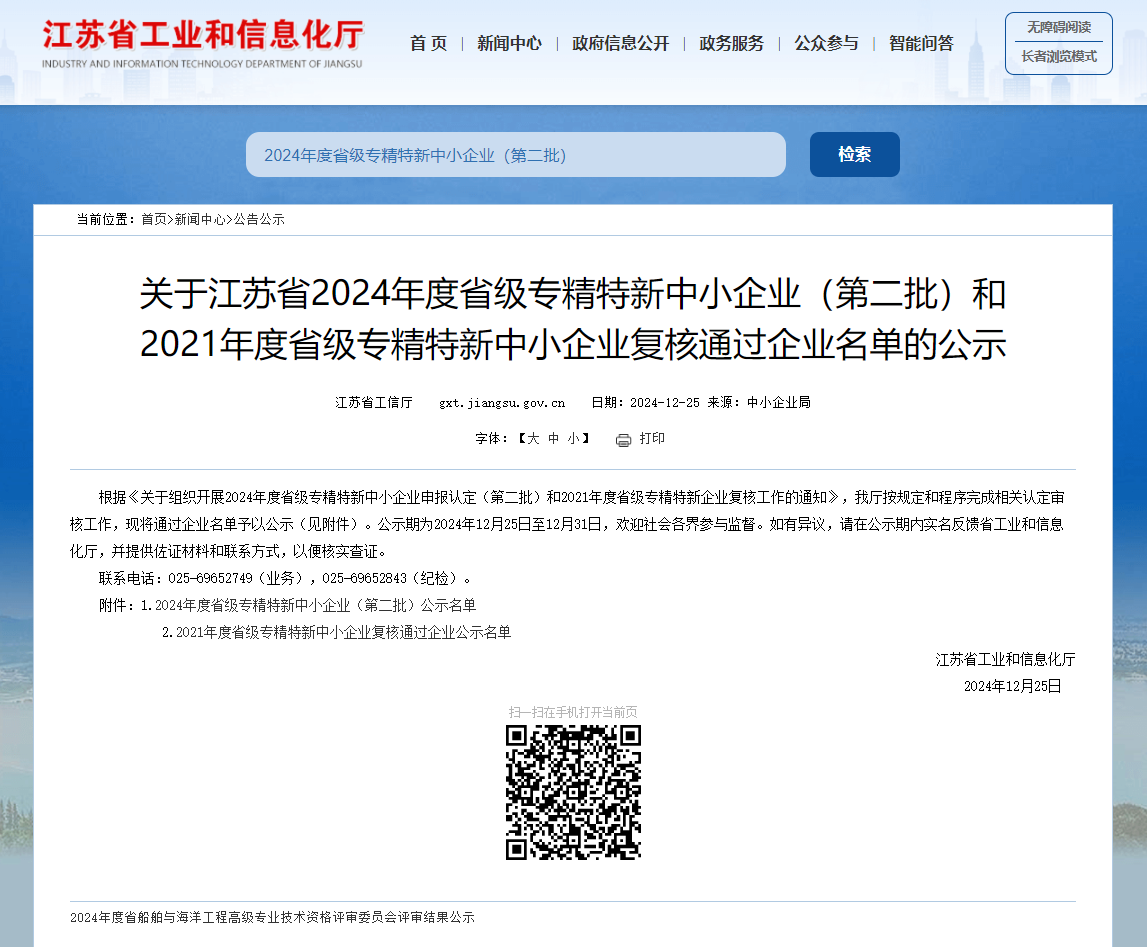Click the 江苏省工信厅 publisher text
The height and width of the screenshot is (947, 1147).
(x=374, y=403)
